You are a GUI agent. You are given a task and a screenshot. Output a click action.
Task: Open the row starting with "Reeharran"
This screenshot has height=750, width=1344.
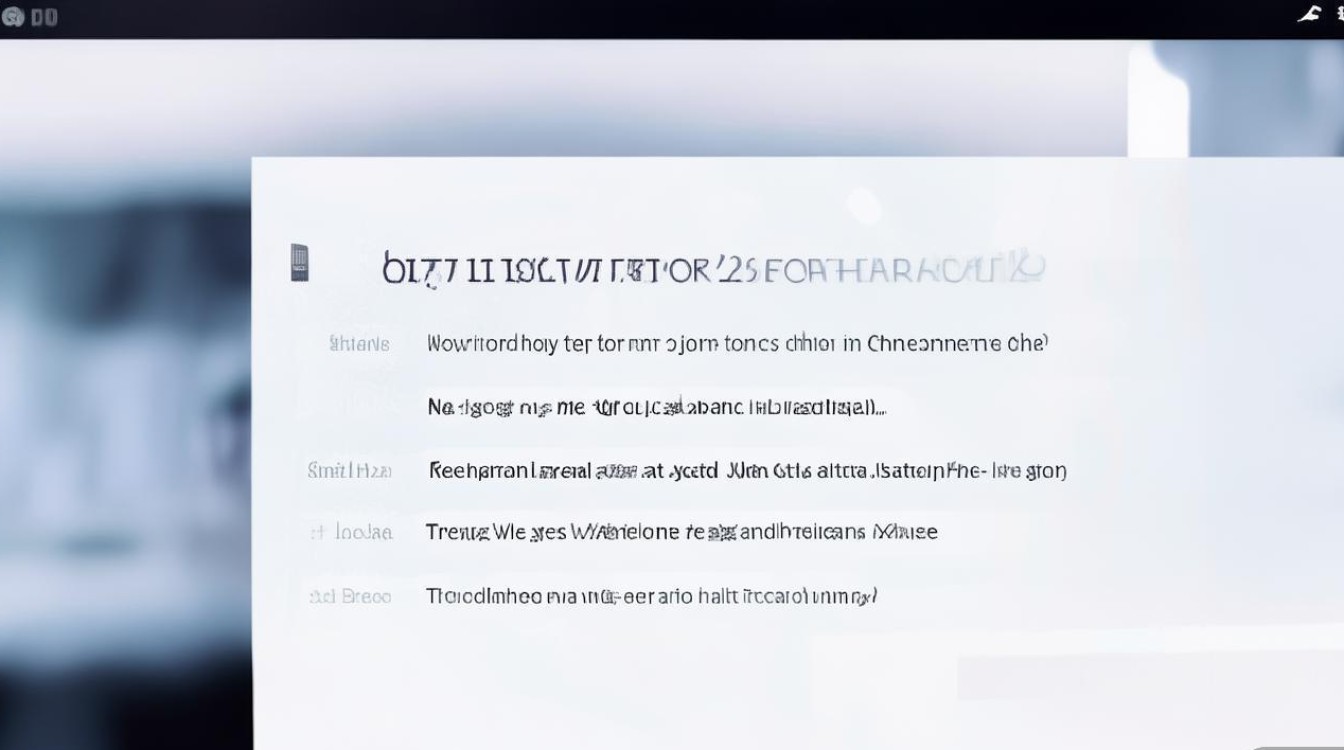(x=746, y=470)
